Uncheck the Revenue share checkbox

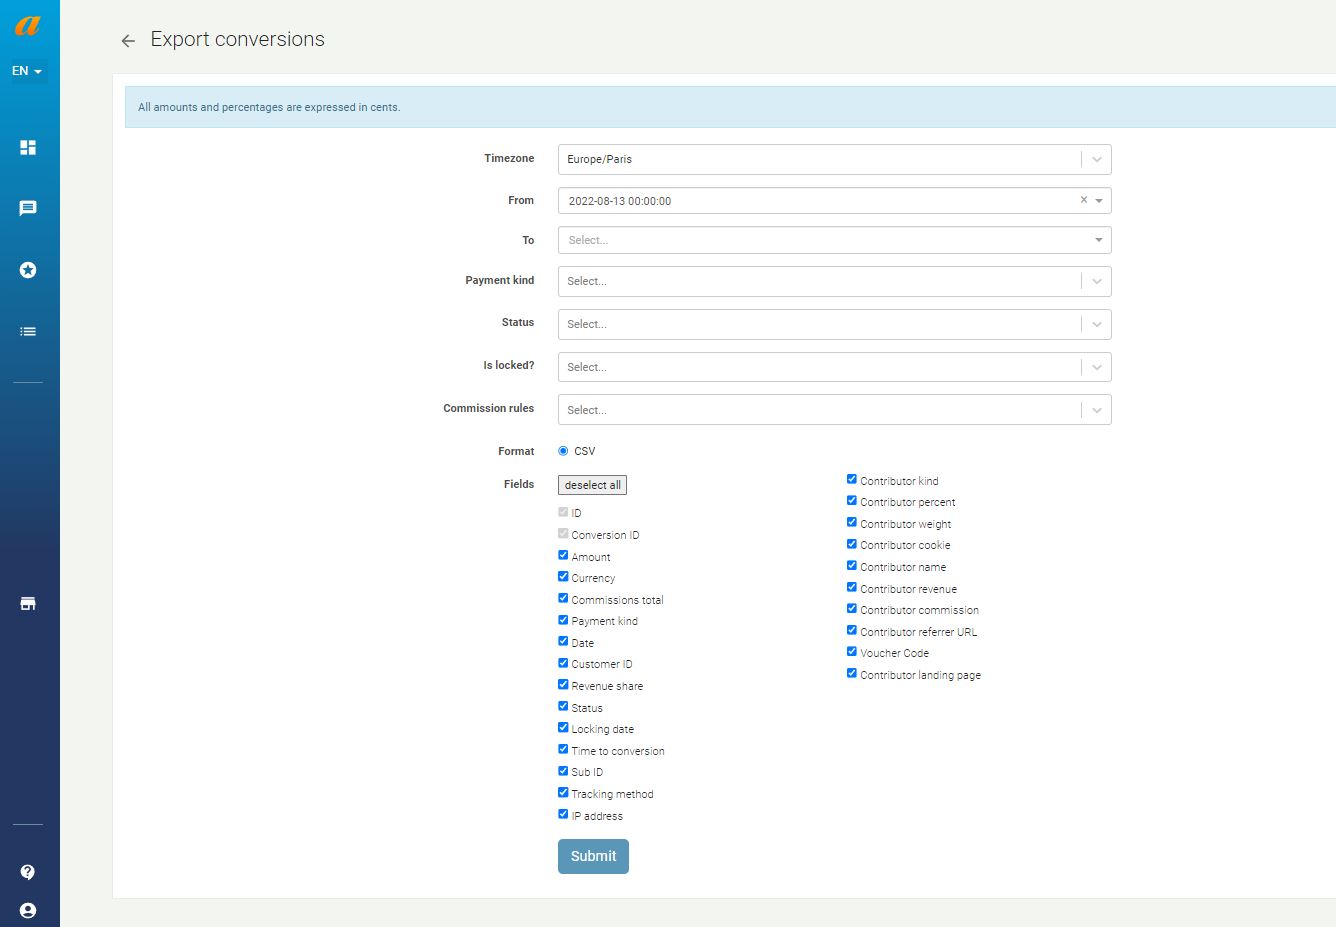563,684
